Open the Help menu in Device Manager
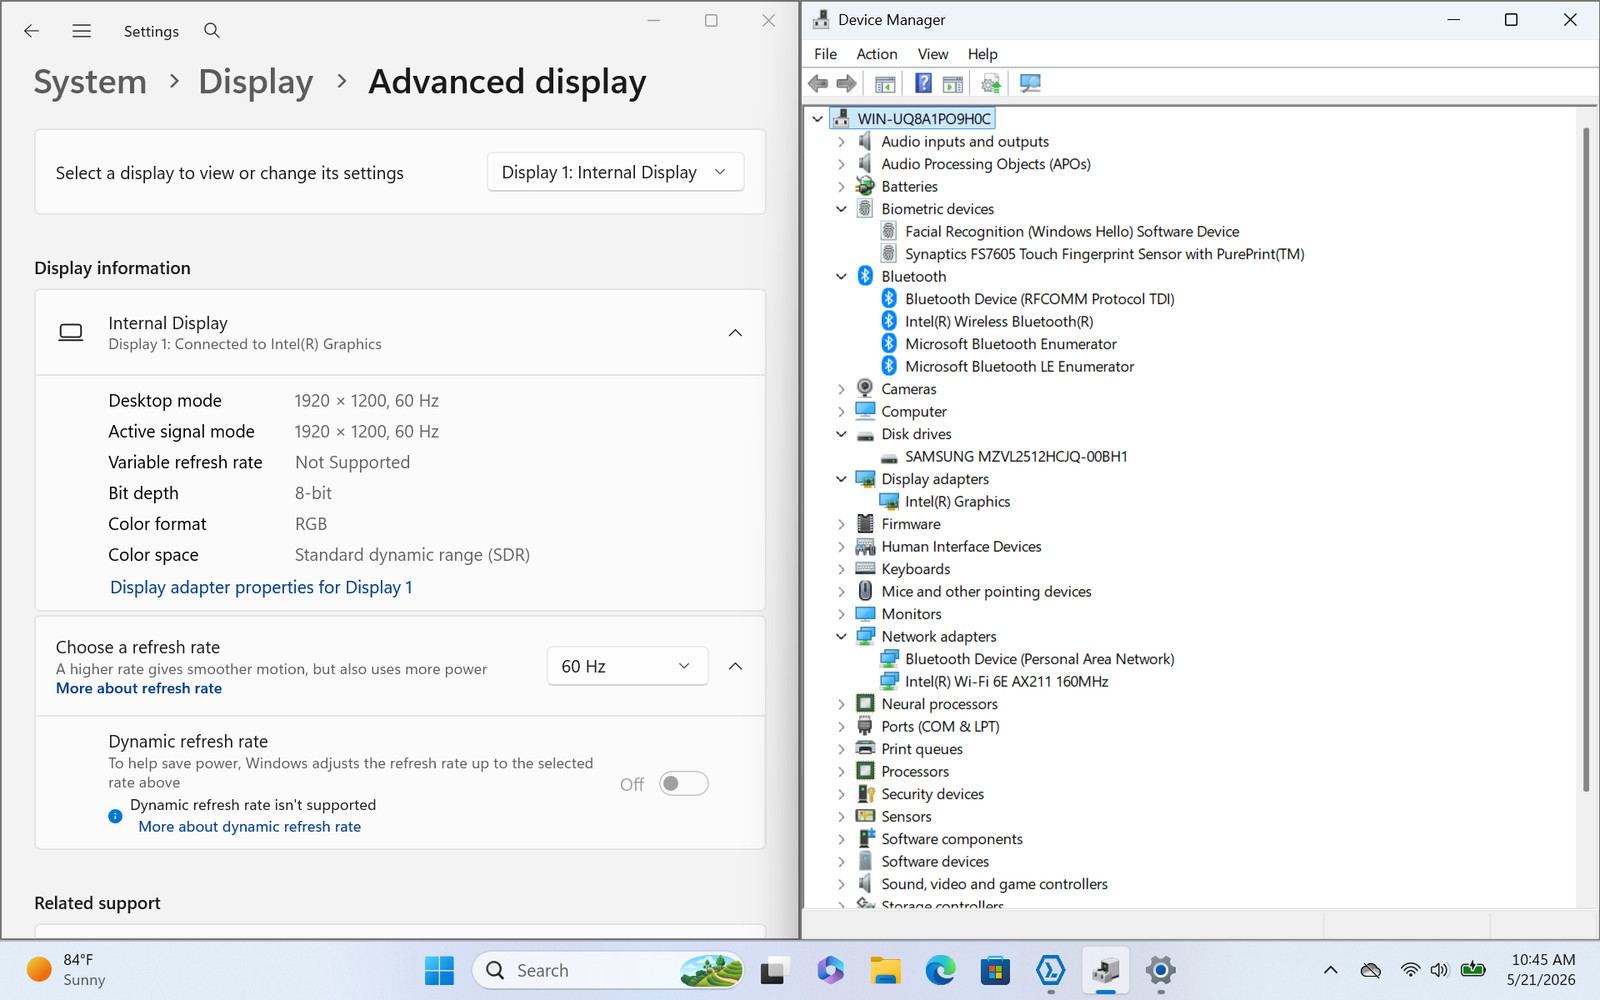This screenshot has height=1000, width=1600. point(982,54)
